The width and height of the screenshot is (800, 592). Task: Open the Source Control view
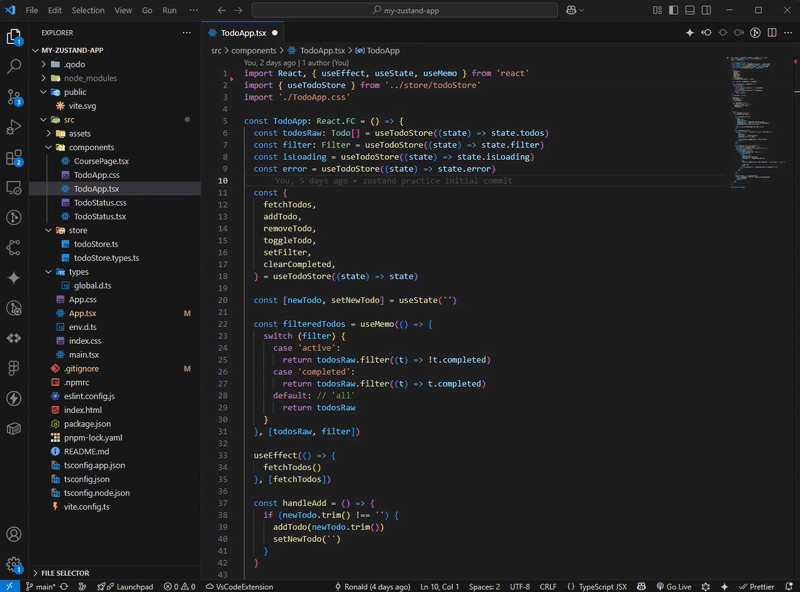(x=14, y=97)
